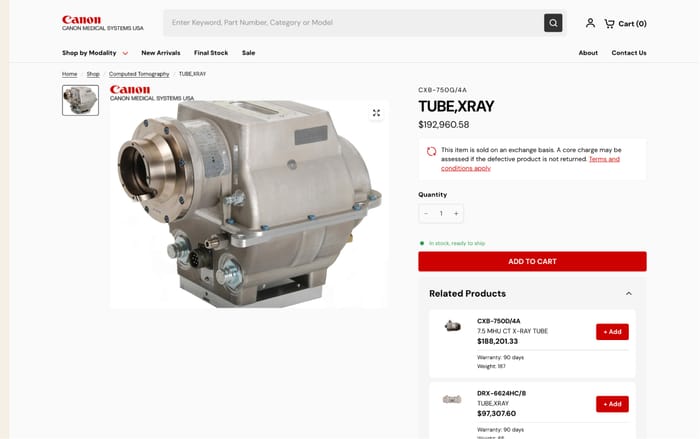Click the main X-ray tube product image

249,204
